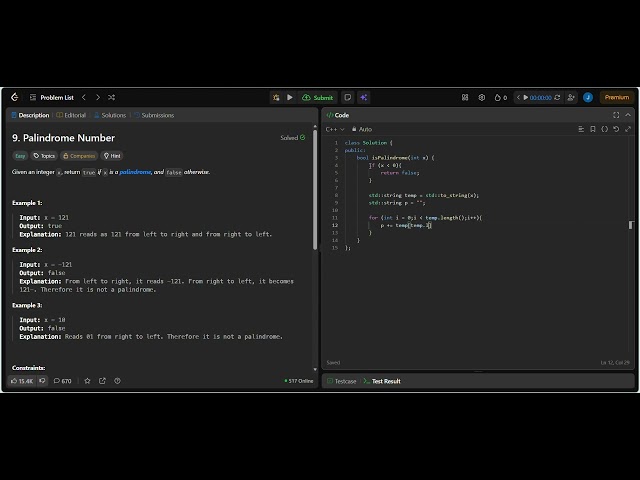The image size is (640, 480).
Task: Open the notes icon next to Submit
Action: point(347,97)
